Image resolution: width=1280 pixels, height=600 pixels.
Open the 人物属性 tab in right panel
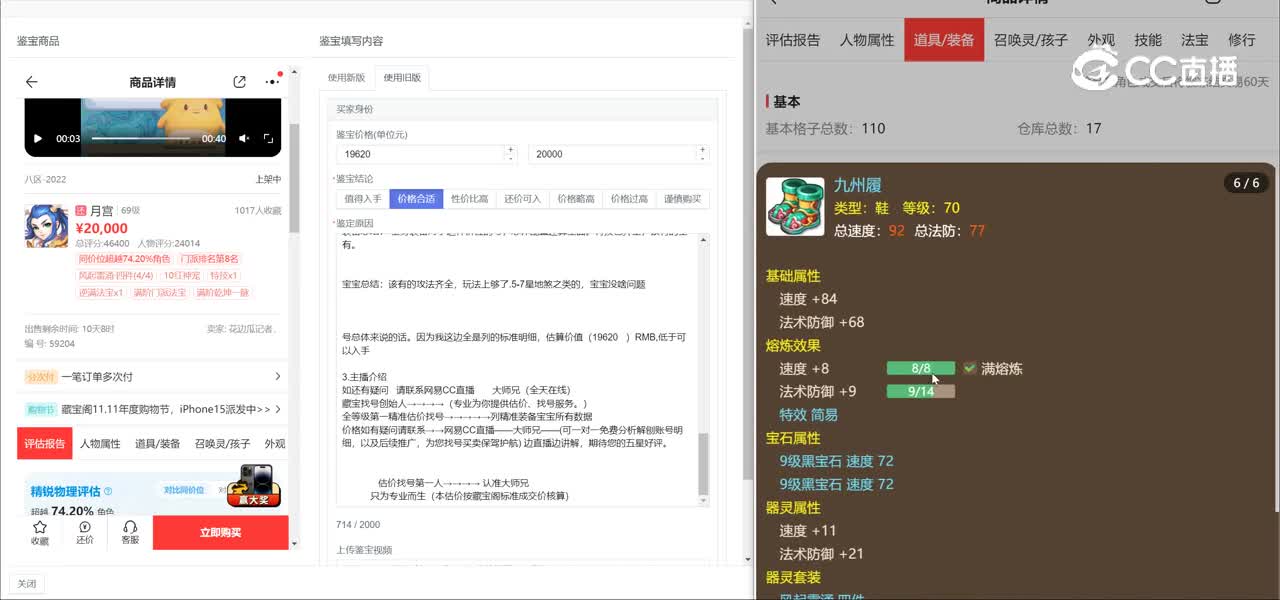pos(866,40)
